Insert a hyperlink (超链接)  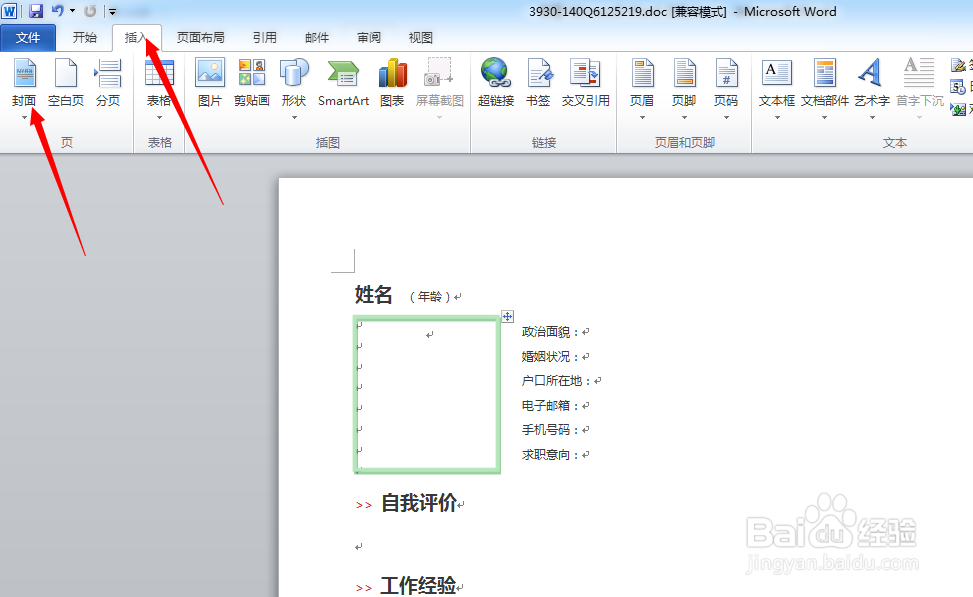[x=496, y=83]
